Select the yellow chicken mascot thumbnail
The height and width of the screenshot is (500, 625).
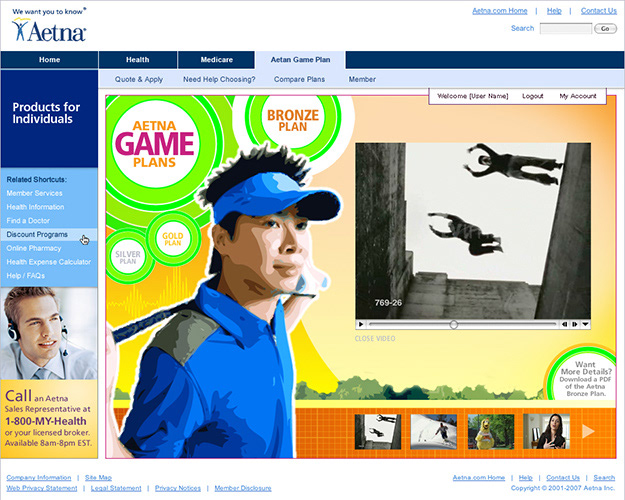click(x=491, y=431)
